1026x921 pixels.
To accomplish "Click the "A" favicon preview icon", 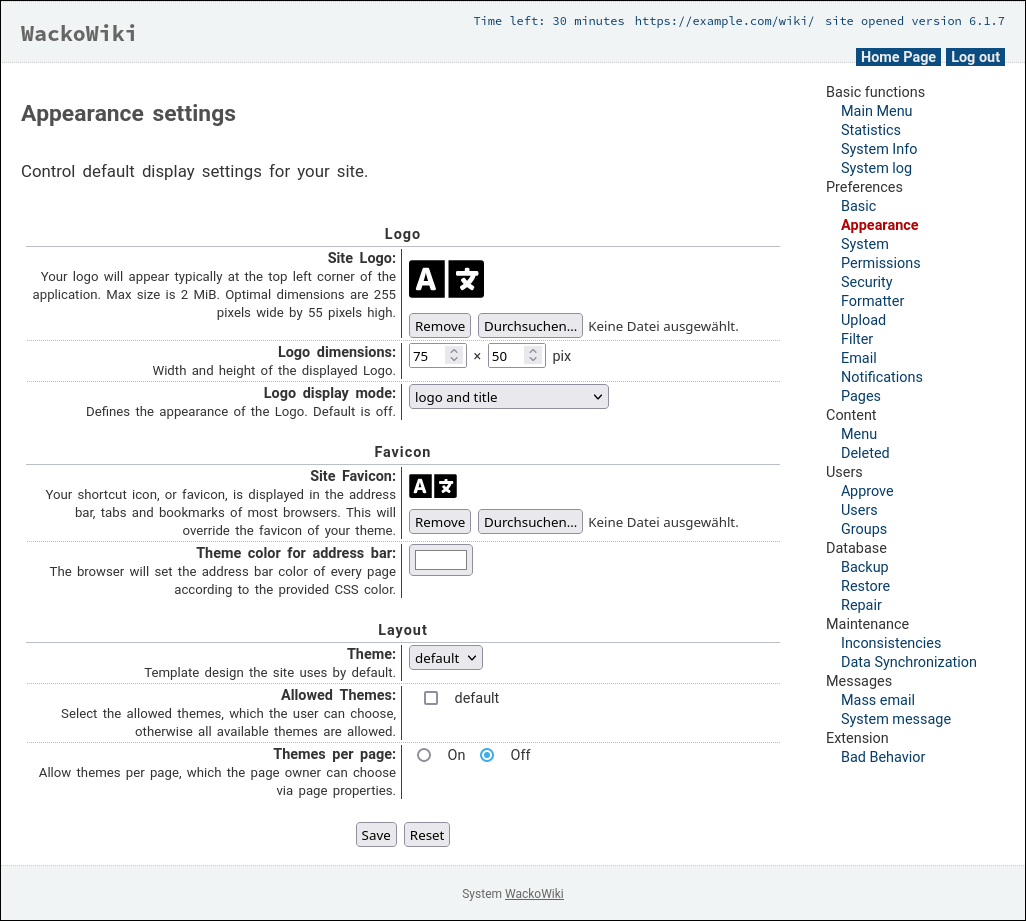I will point(420,486).
